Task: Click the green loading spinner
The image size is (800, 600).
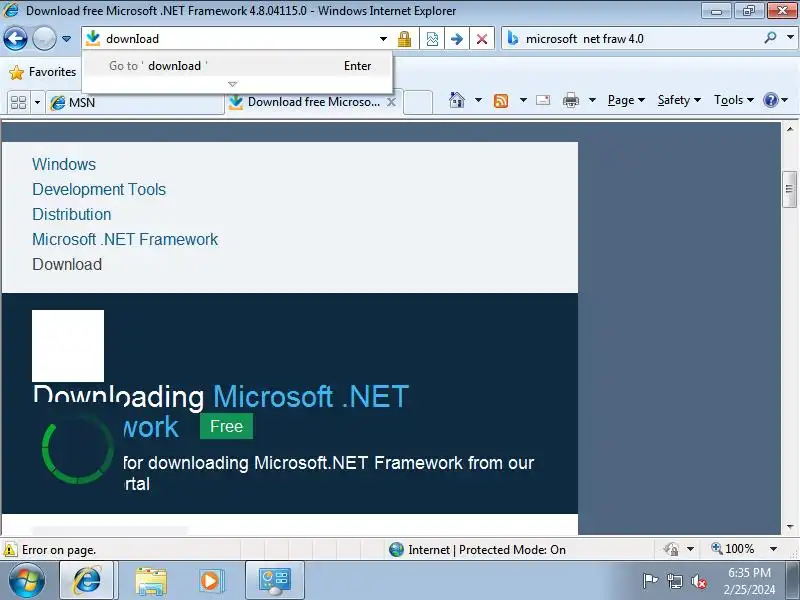Action: pyautogui.click(x=78, y=449)
